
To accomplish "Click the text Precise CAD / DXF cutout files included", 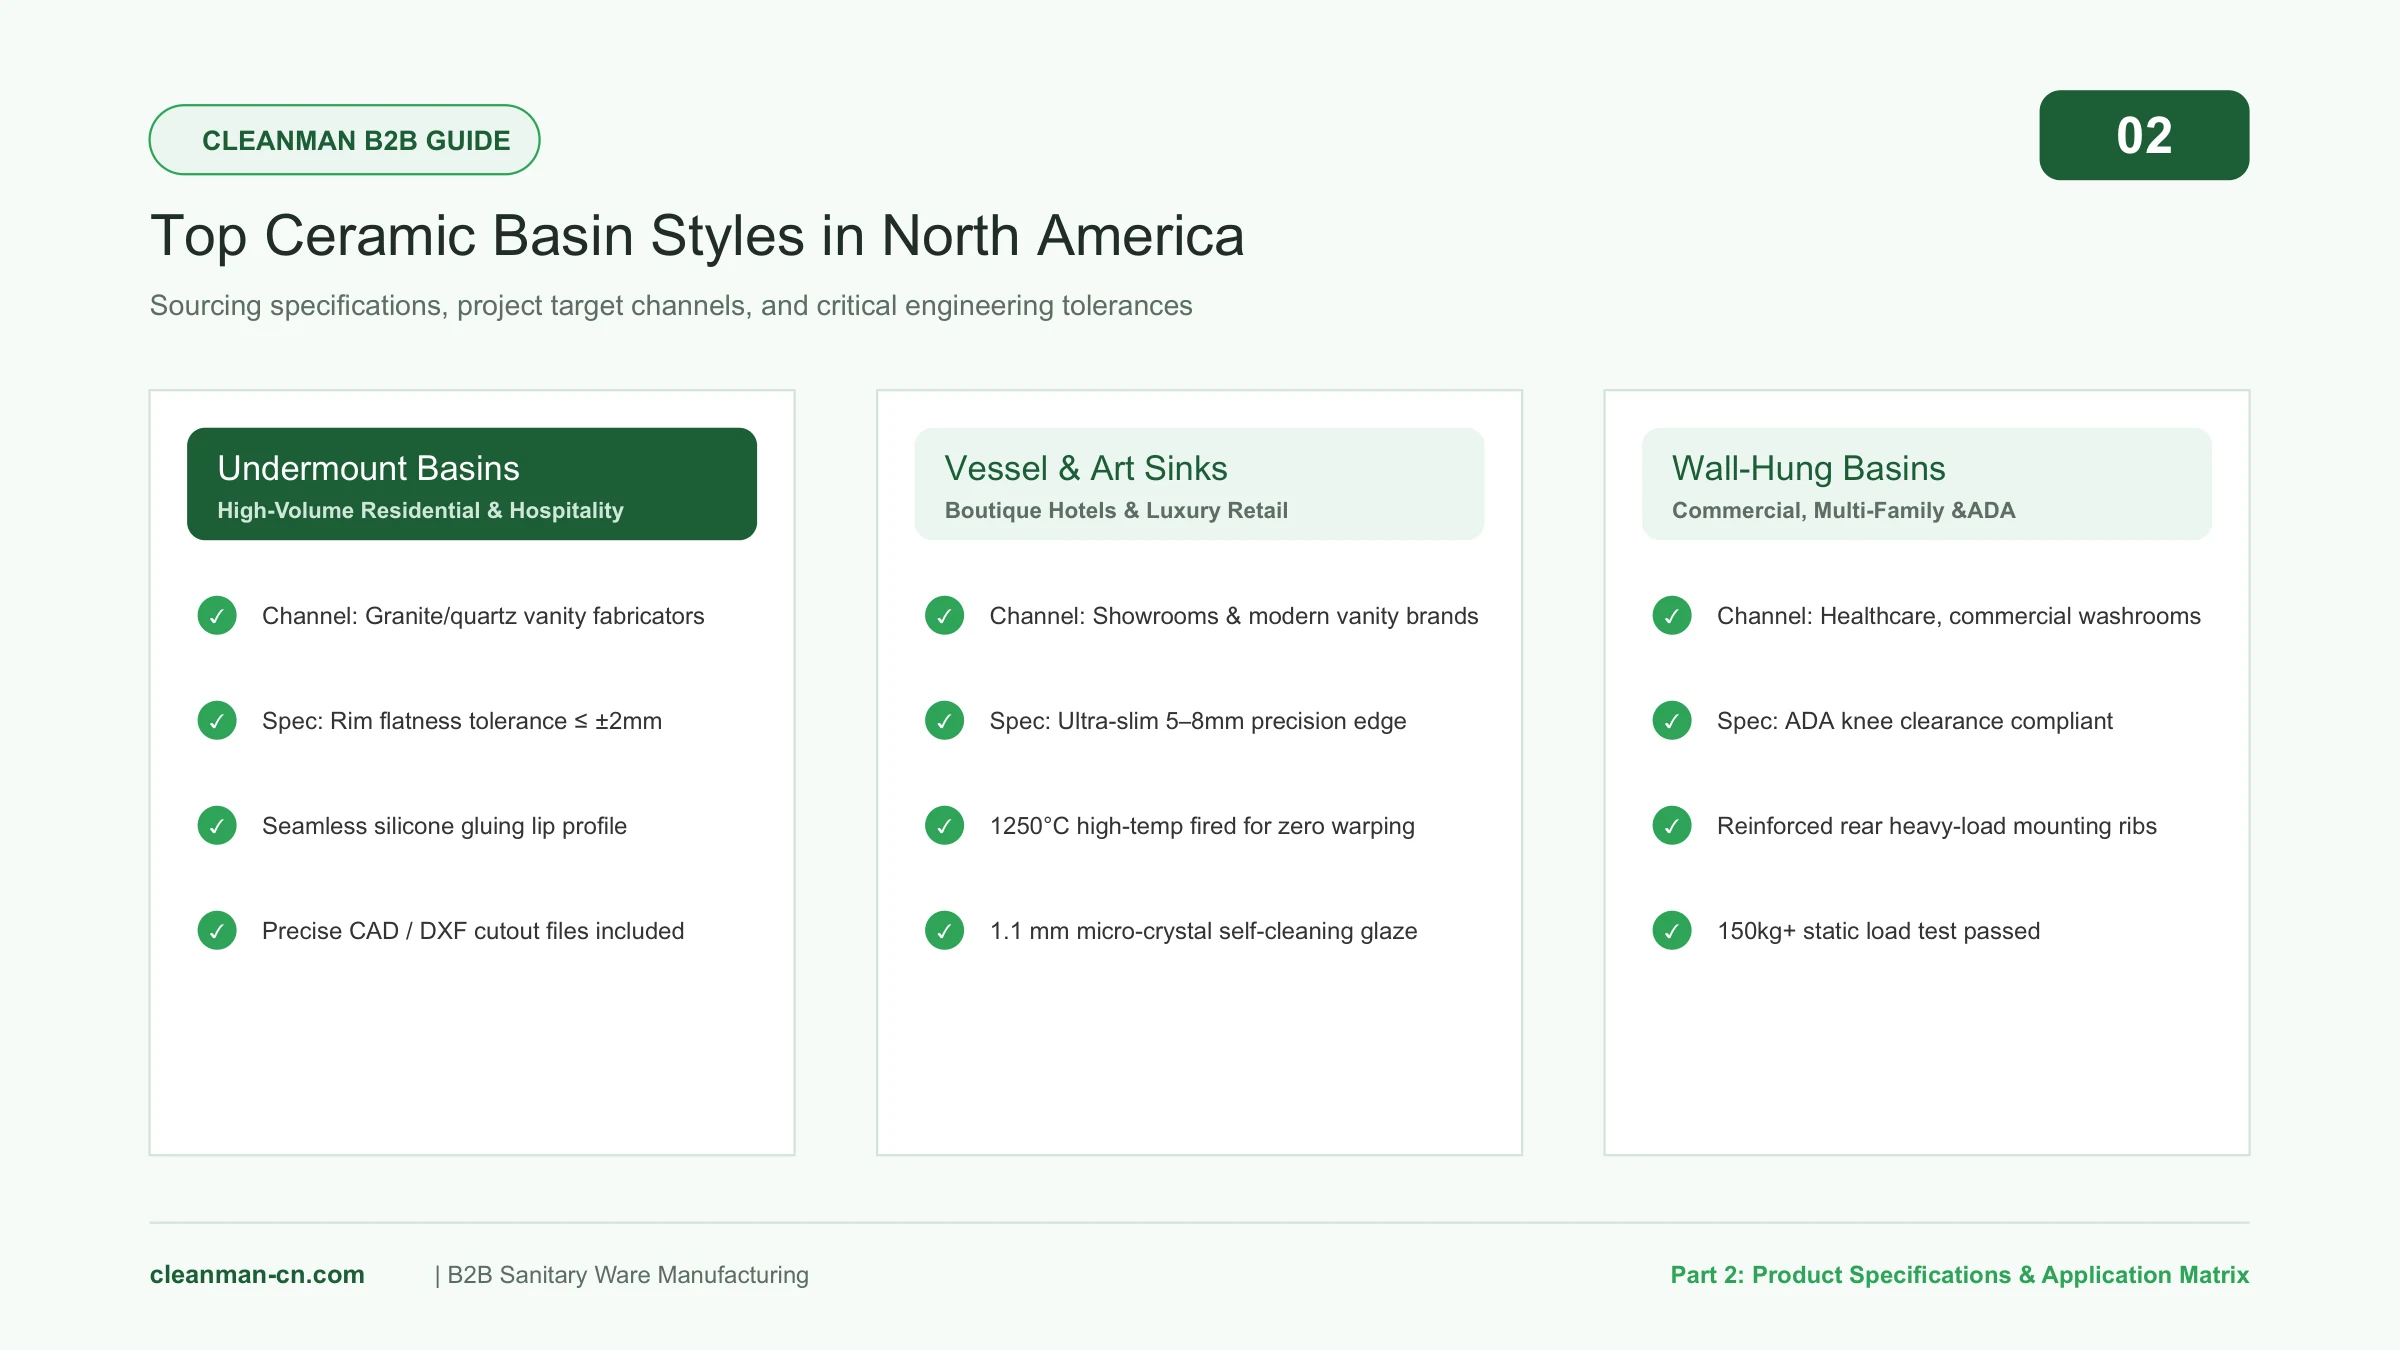I will (473, 931).
